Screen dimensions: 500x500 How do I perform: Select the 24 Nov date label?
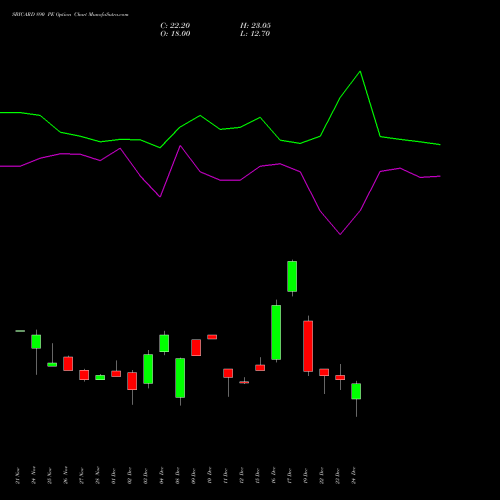click(x=34, y=476)
